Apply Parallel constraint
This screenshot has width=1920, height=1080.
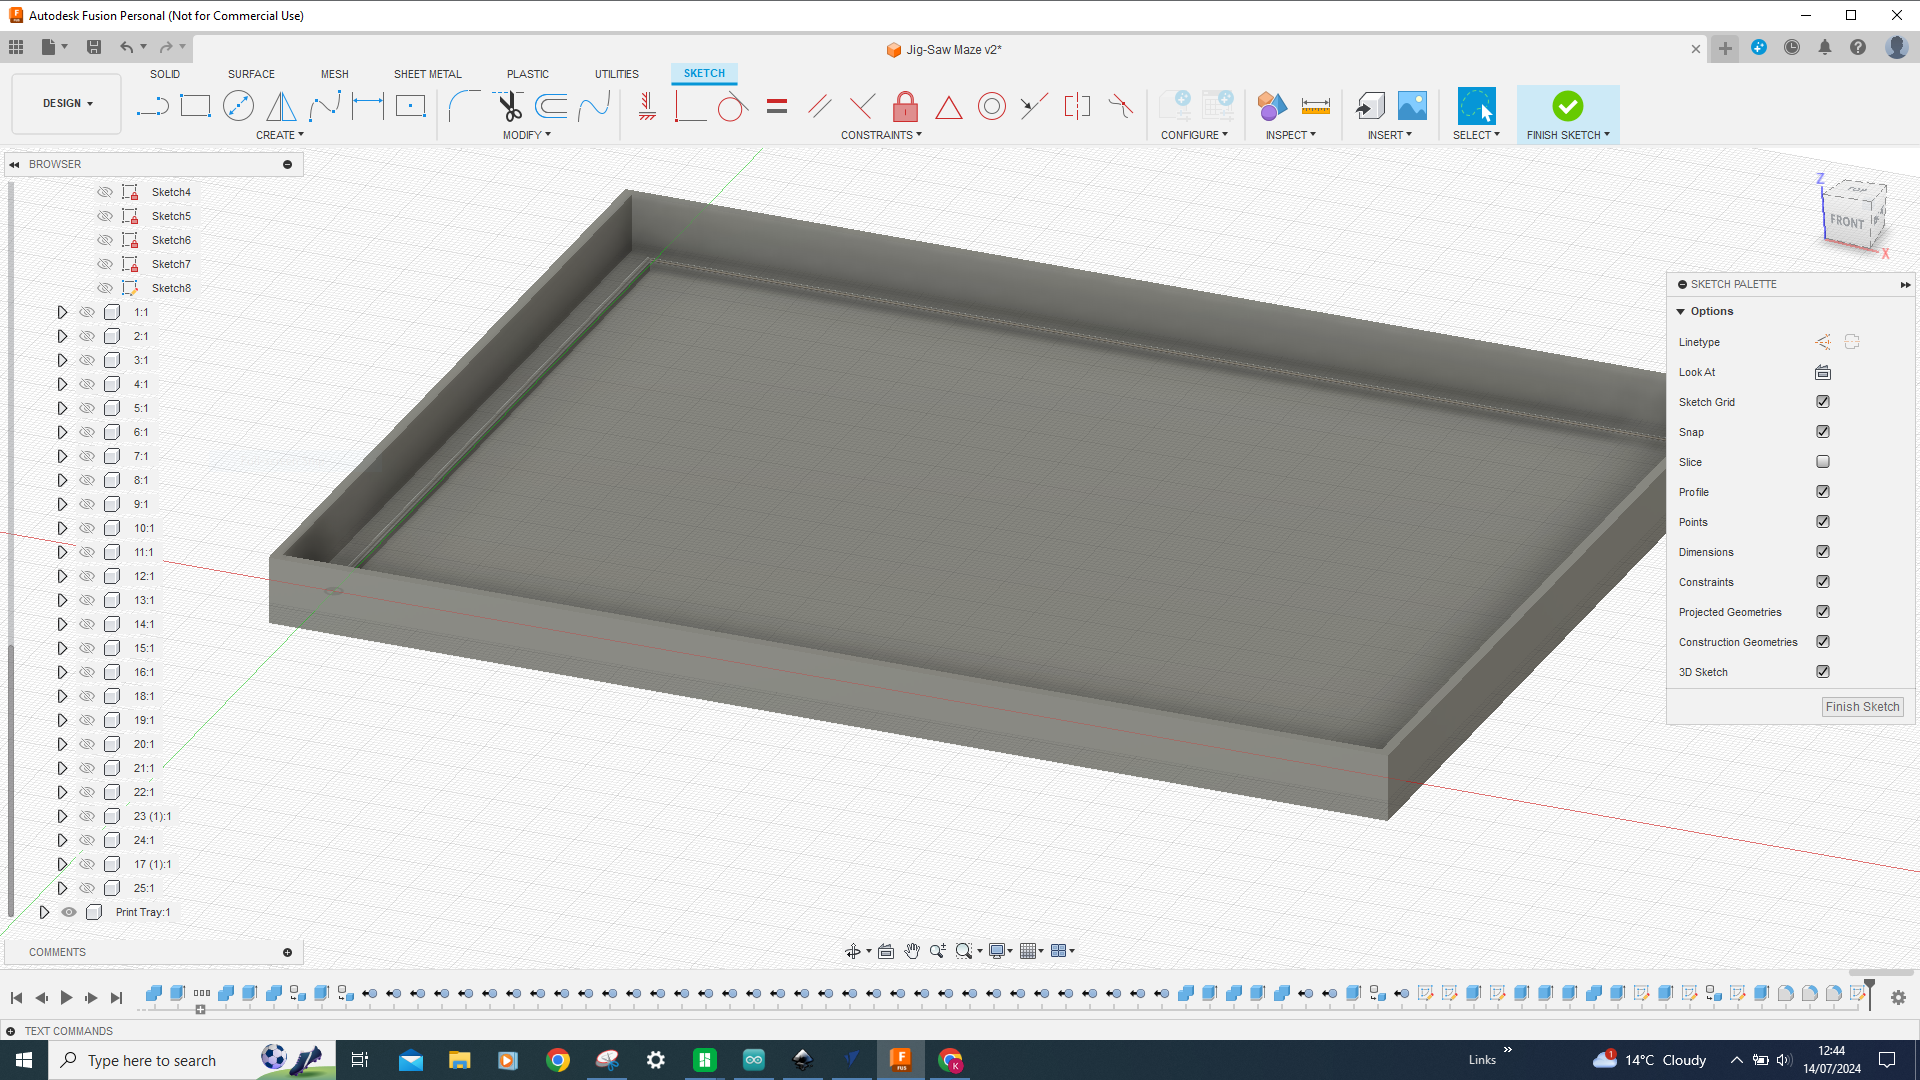pyautogui.click(x=820, y=106)
